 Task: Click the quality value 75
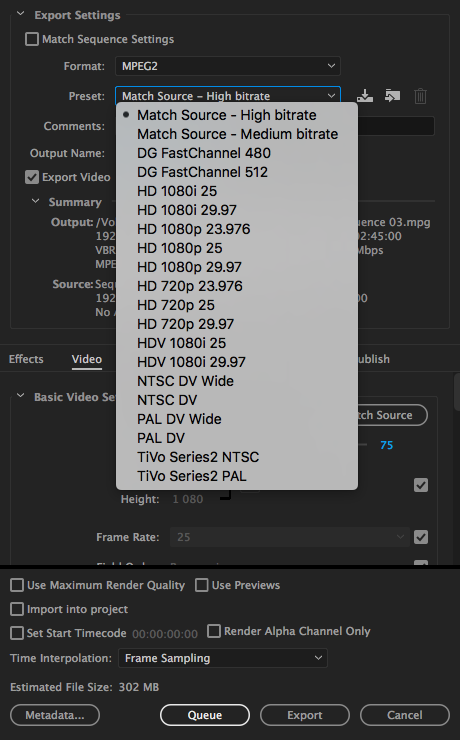[x=386, y=445]
